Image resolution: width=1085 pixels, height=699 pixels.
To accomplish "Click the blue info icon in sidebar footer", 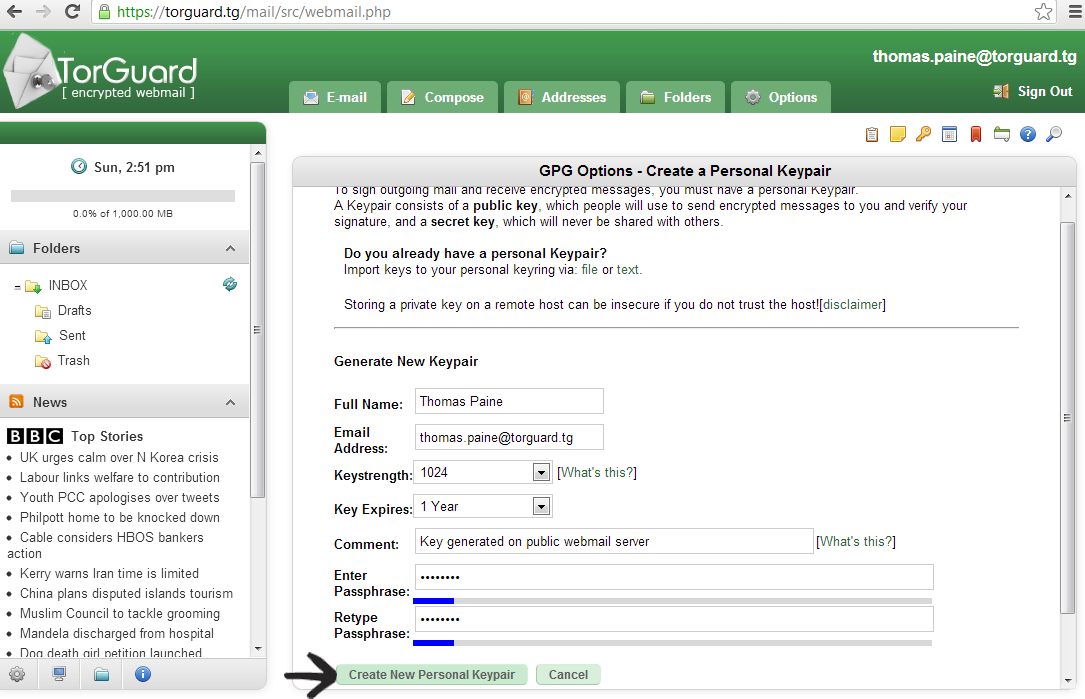I will click(x=143, y=674).
